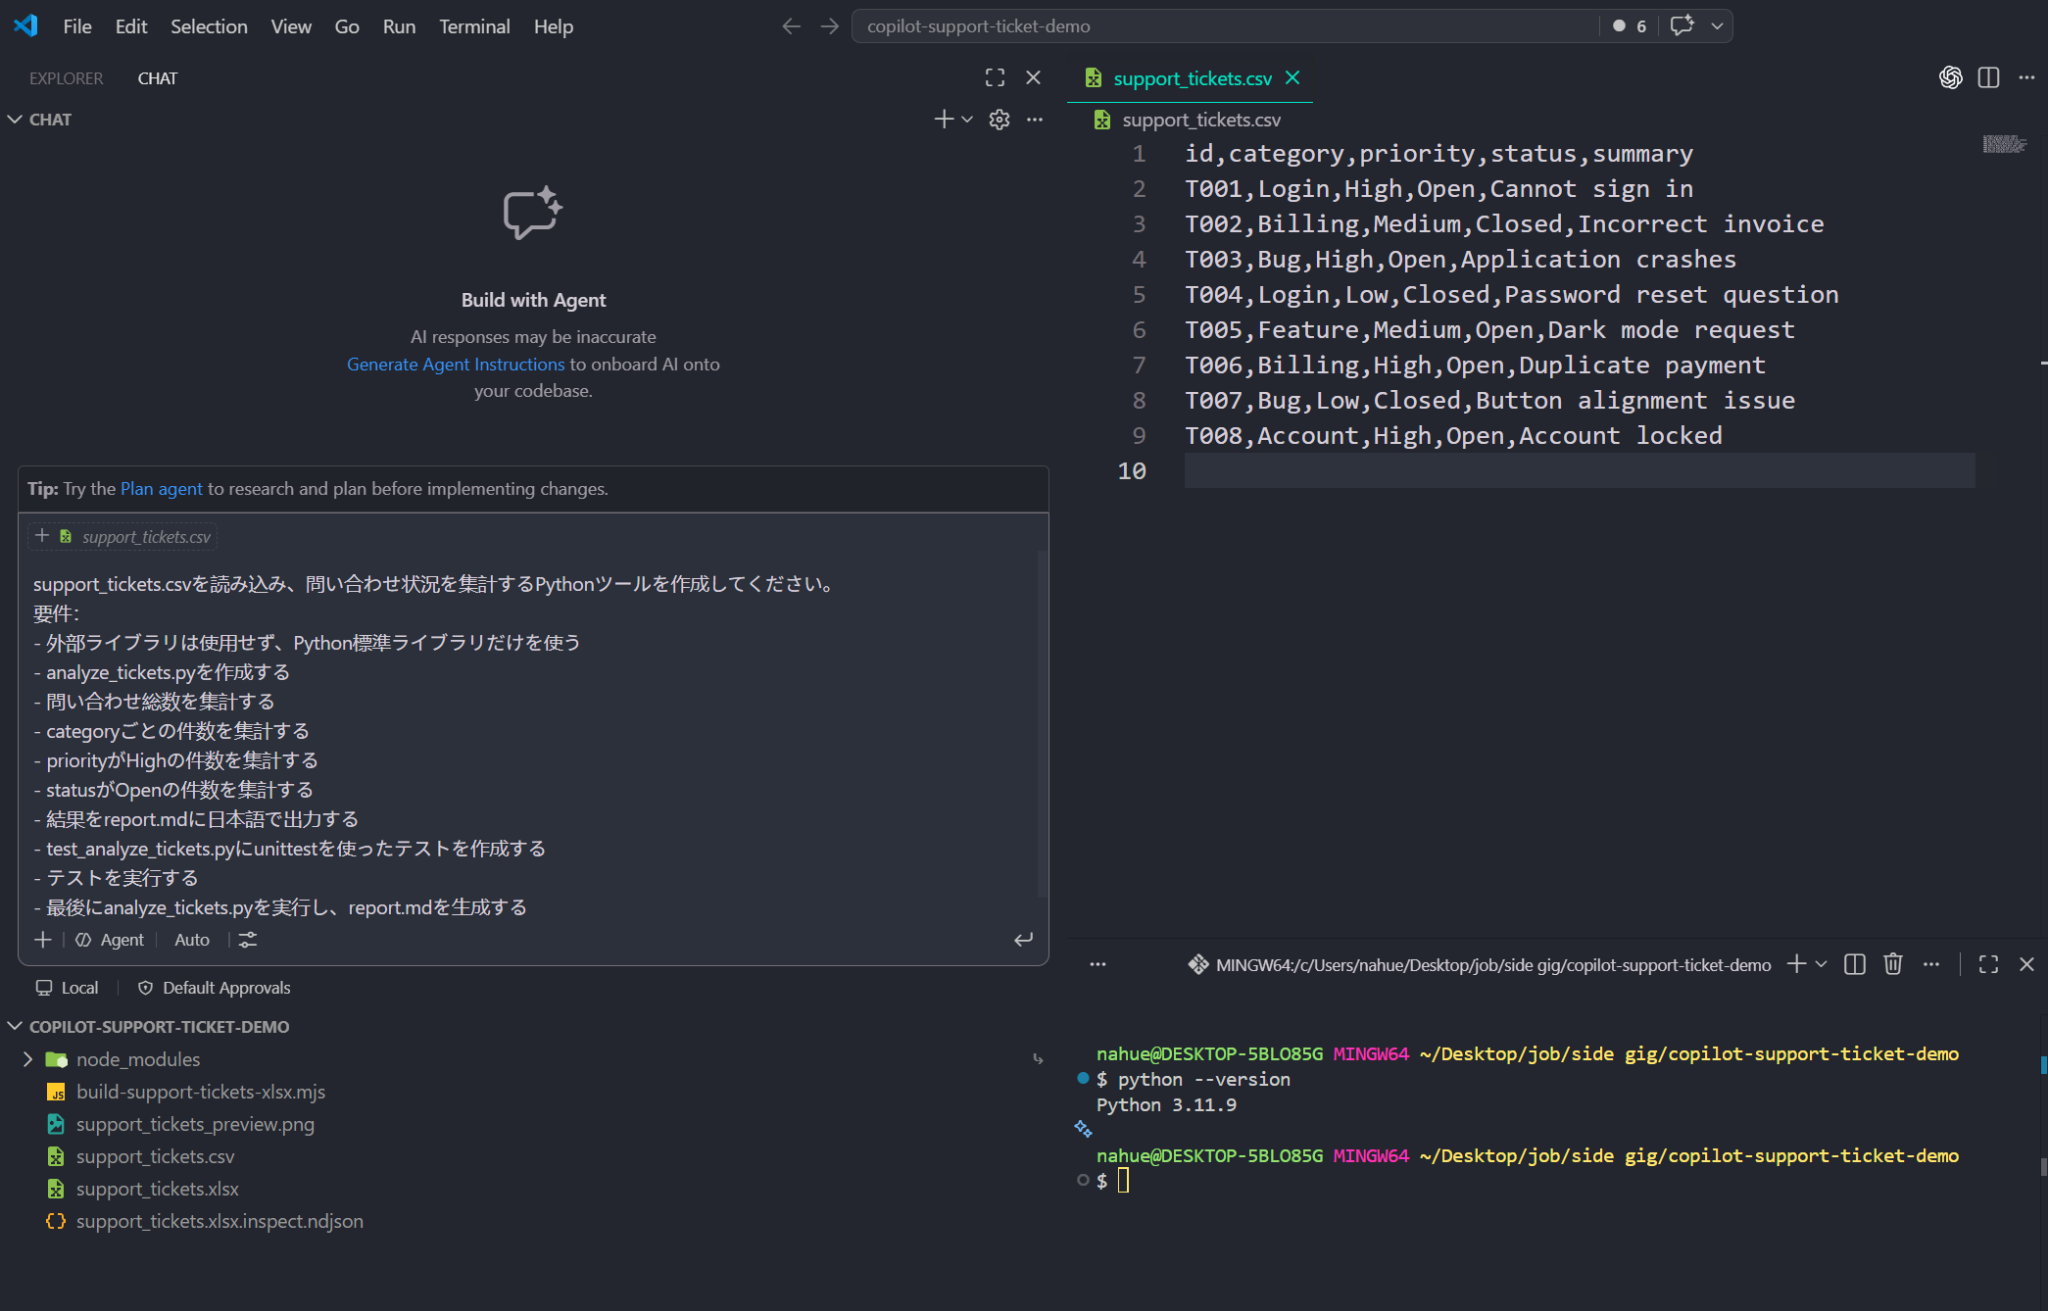Click the Local session target
Viewport: 2048px width, 1311px height.
(68, 988)
